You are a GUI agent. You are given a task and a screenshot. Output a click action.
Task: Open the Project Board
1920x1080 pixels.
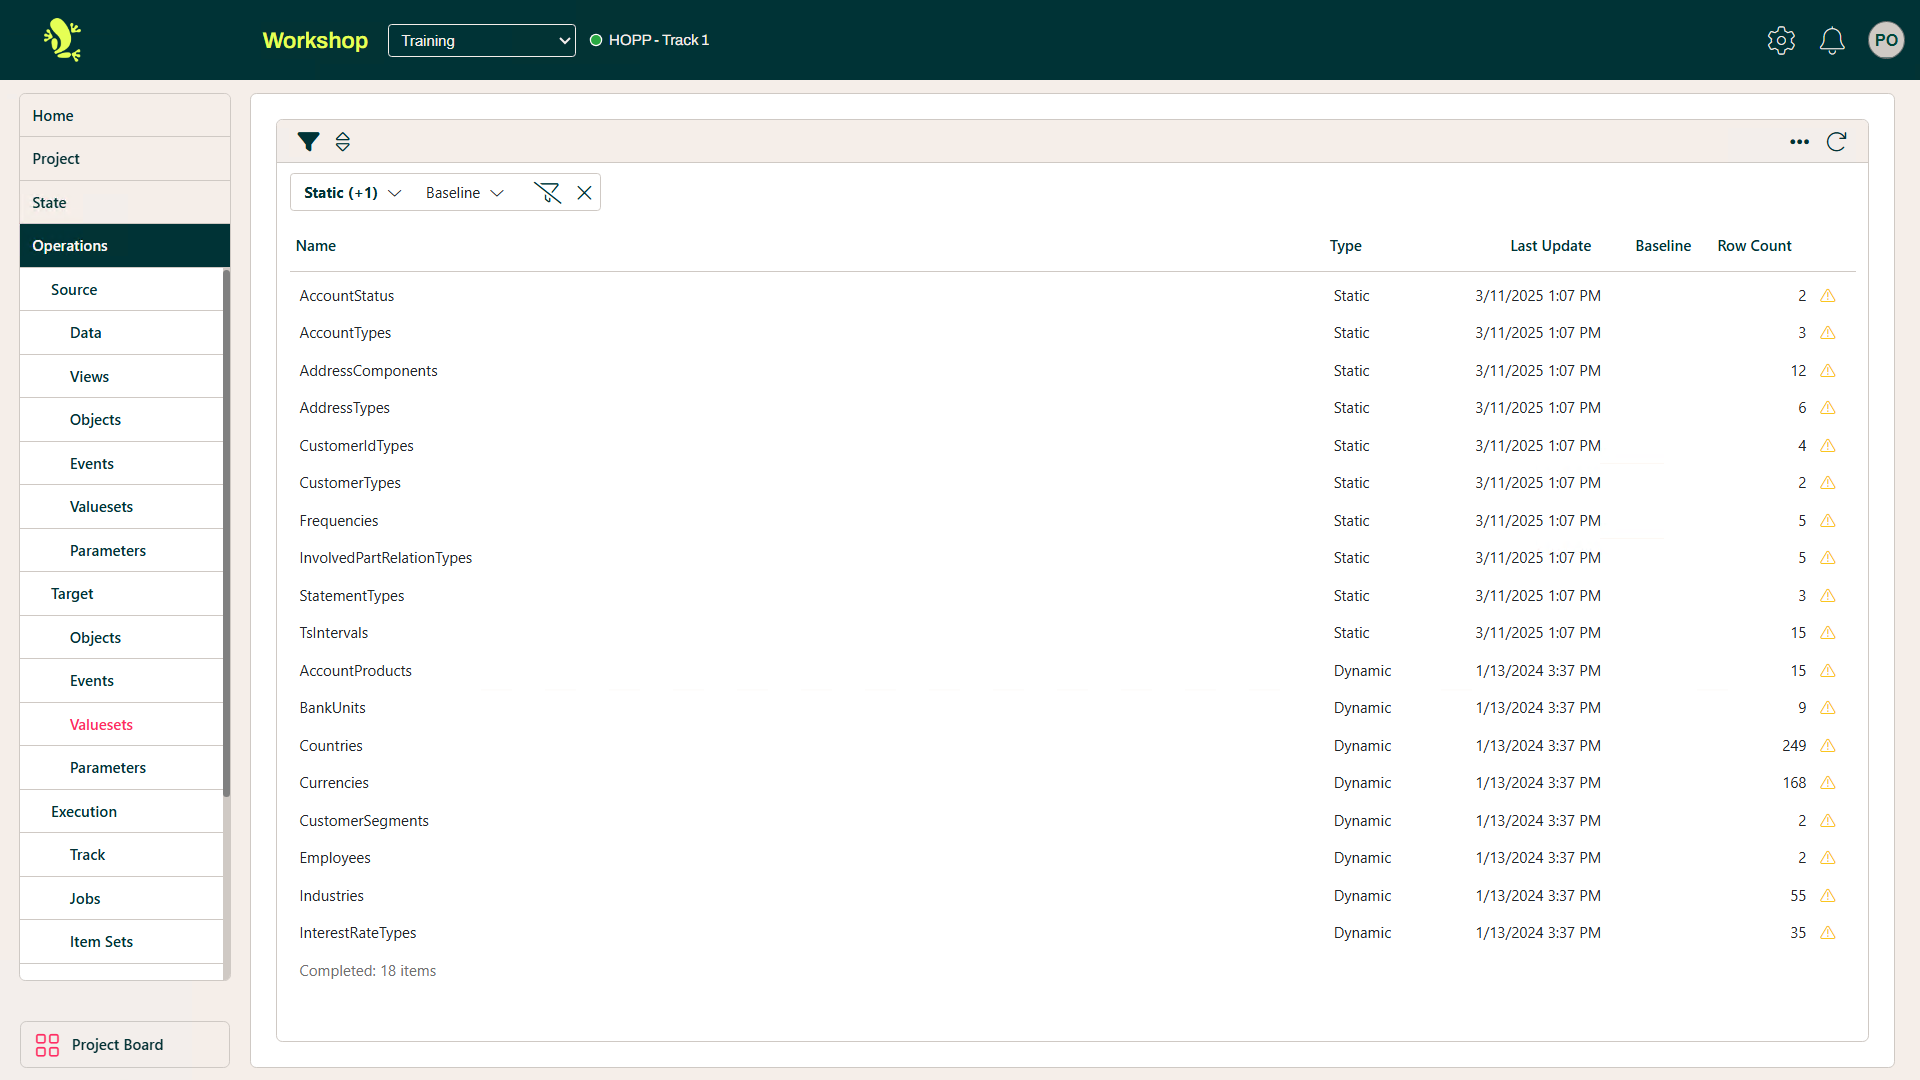pyautogui.click(x=117, y=1044)
